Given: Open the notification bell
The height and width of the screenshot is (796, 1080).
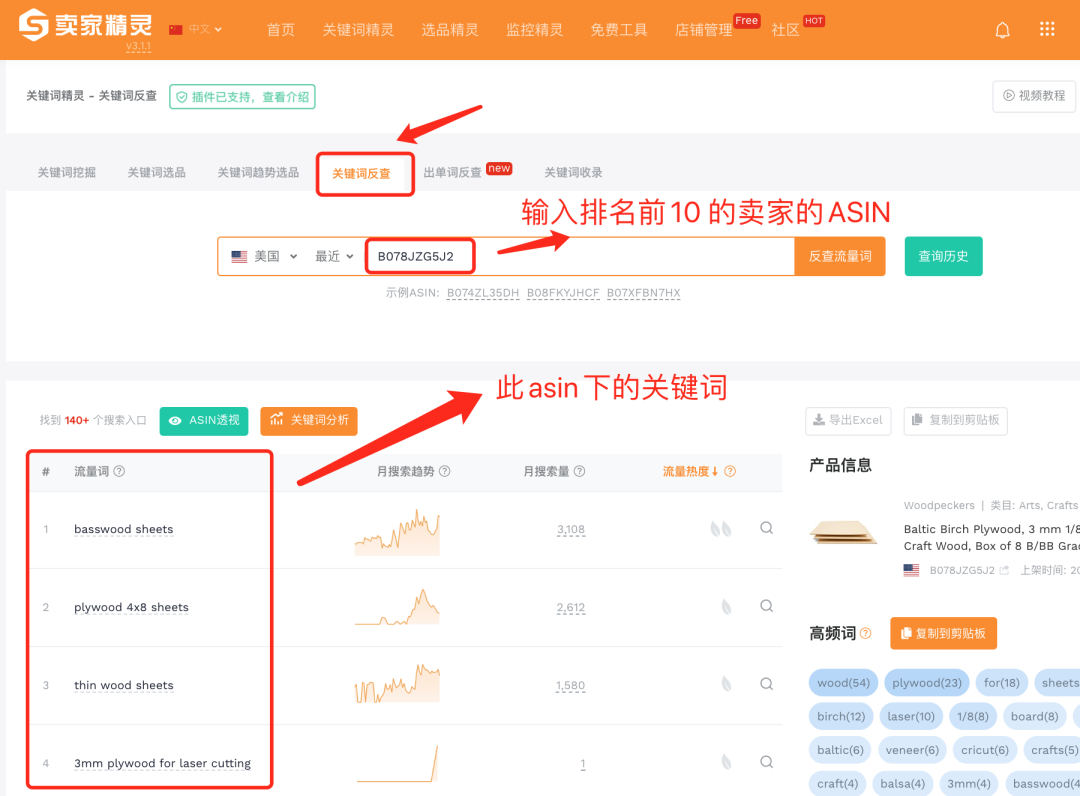Looking at the screenshot, I should click(x=1002, y=30).
